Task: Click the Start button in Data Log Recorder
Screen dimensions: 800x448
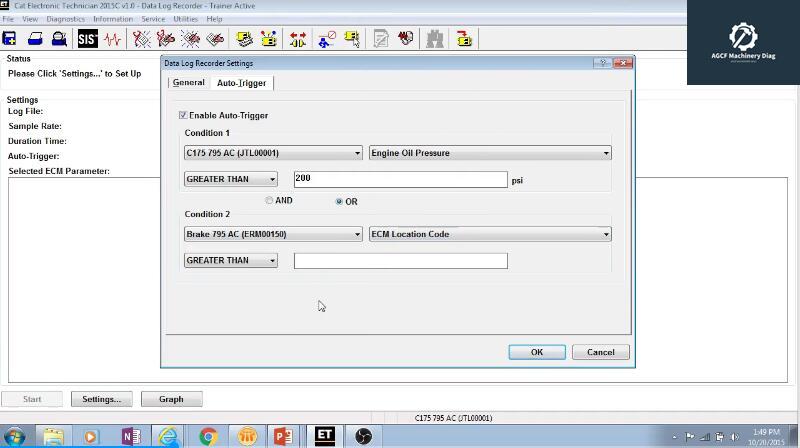Action: pyautogui.click(x=32, y=399)
